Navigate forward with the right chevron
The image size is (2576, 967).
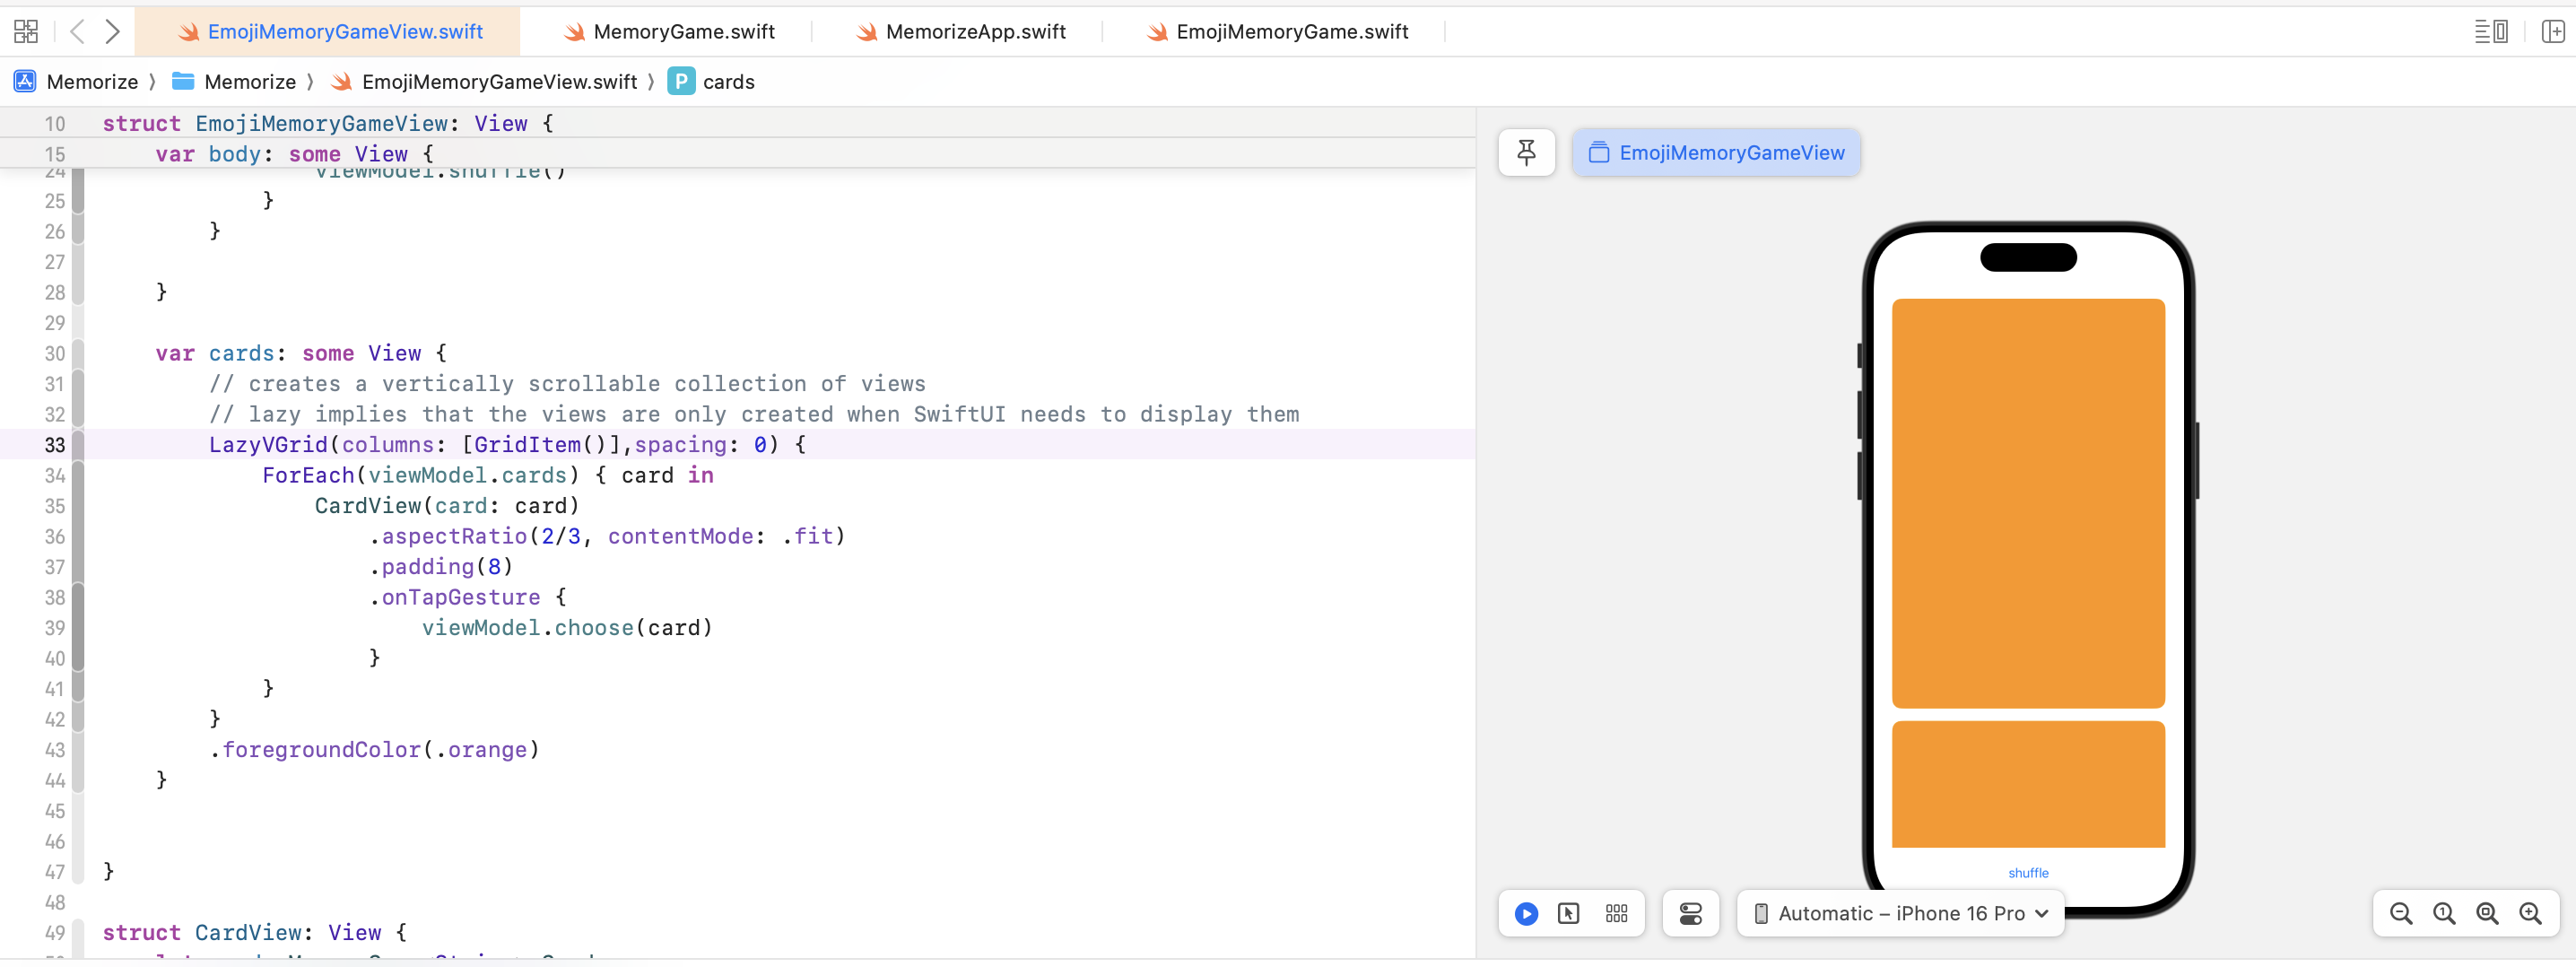(113, 32)
